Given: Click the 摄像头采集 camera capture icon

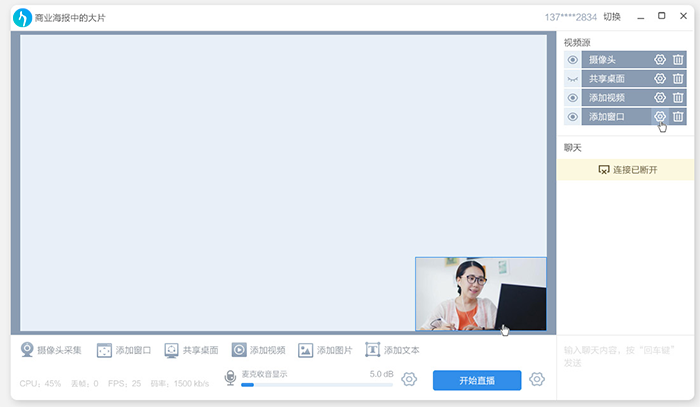Looking at the screenshot, I should pyautogui.click(x=28, y=350).
